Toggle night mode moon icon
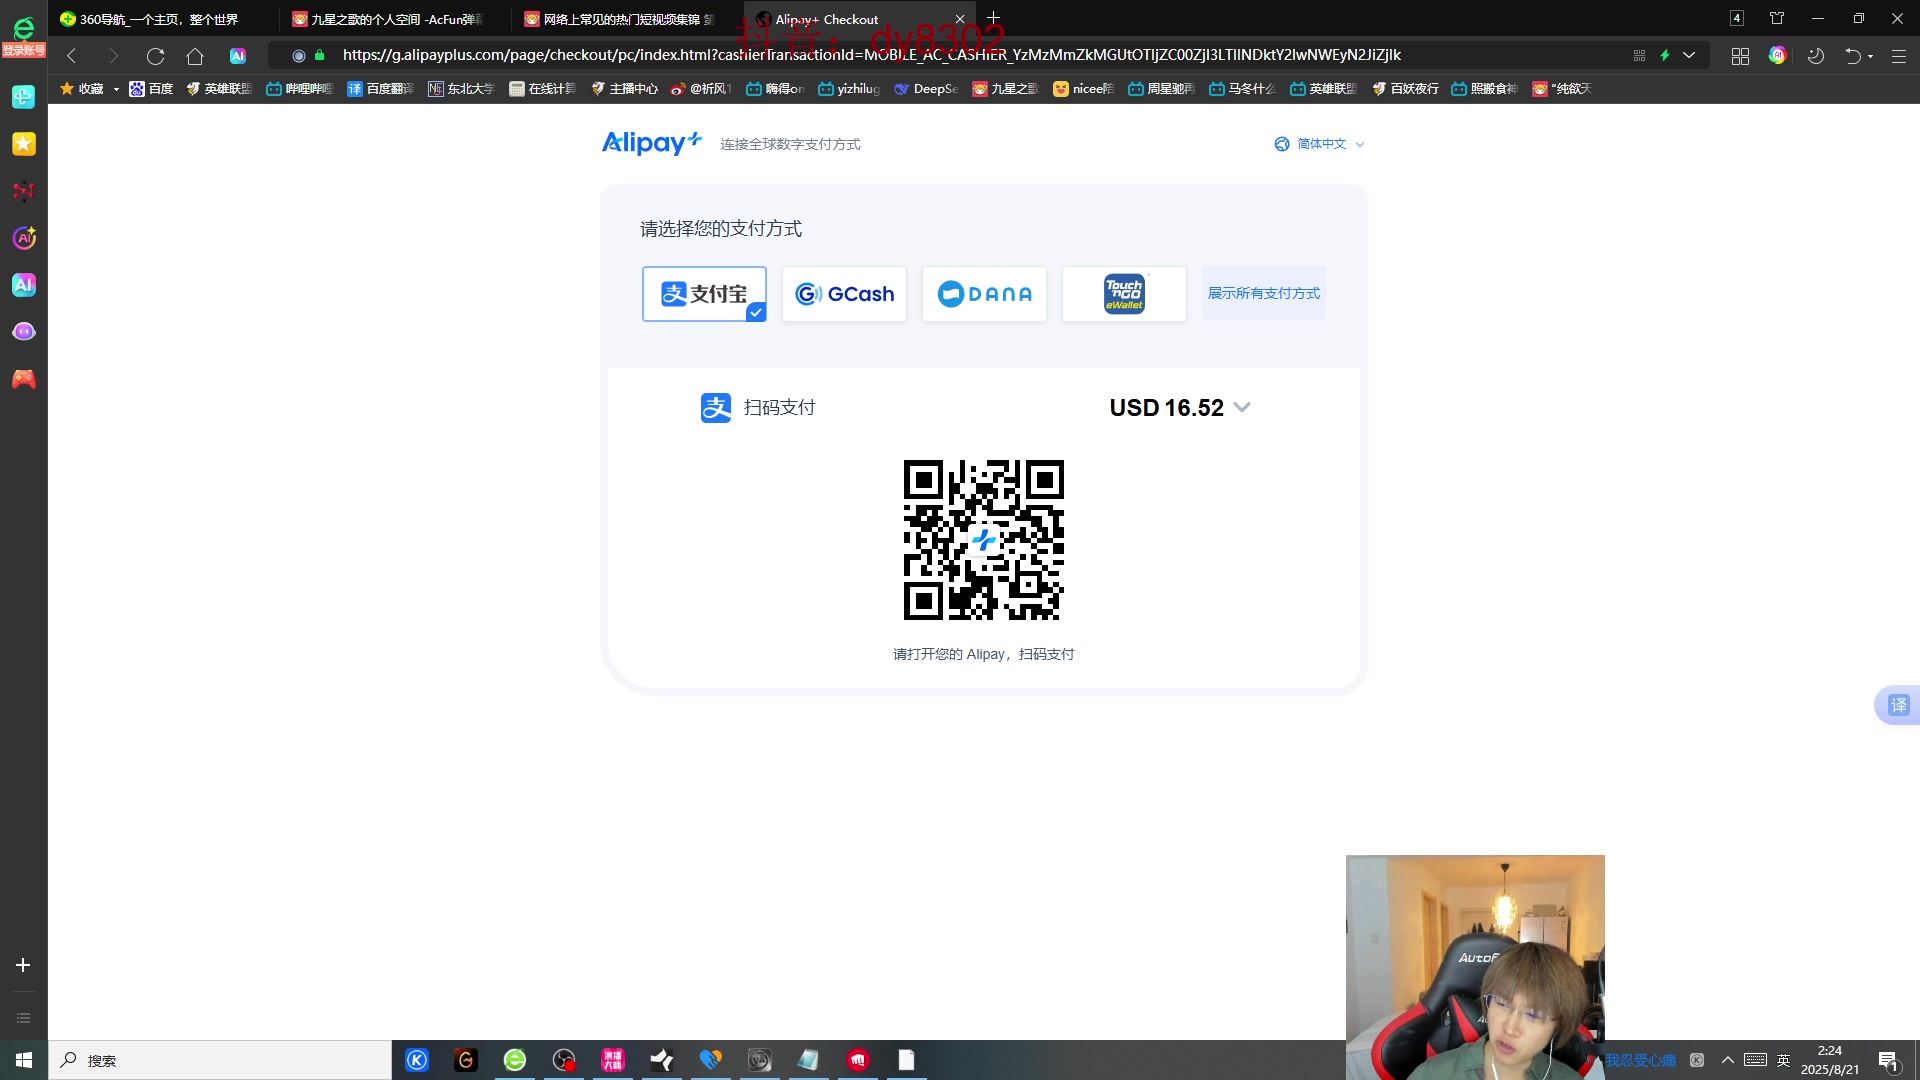 click(x=1816, y=56)
